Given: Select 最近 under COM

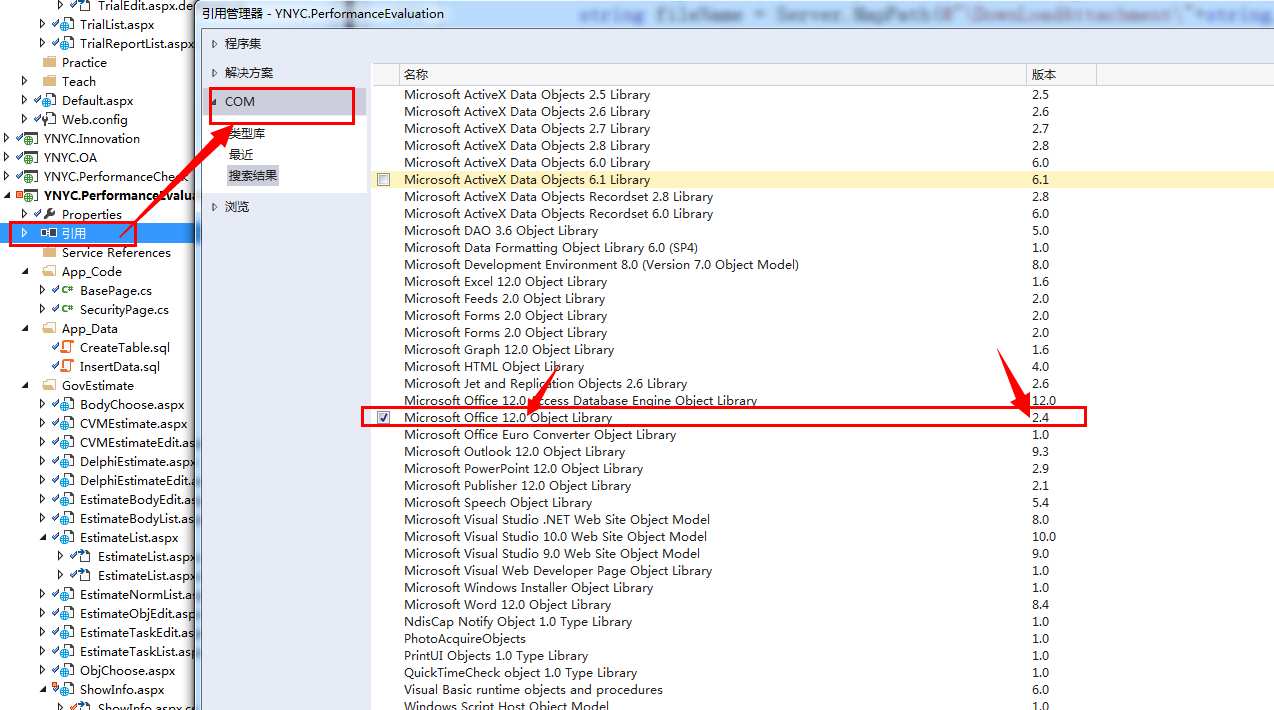Looking at the screenshot, I should pyautogui.click(x=241, y=154).
